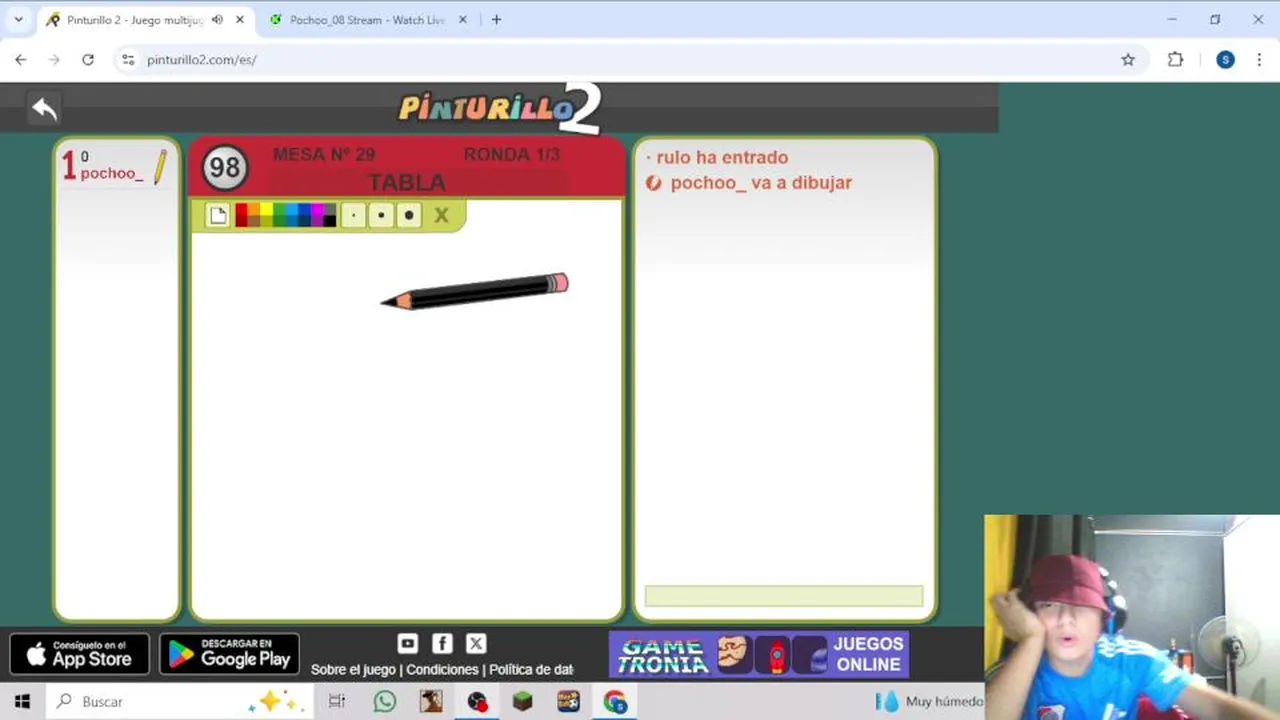Open Task View in taskbar
1280x720 pixels.
(337, 702)
